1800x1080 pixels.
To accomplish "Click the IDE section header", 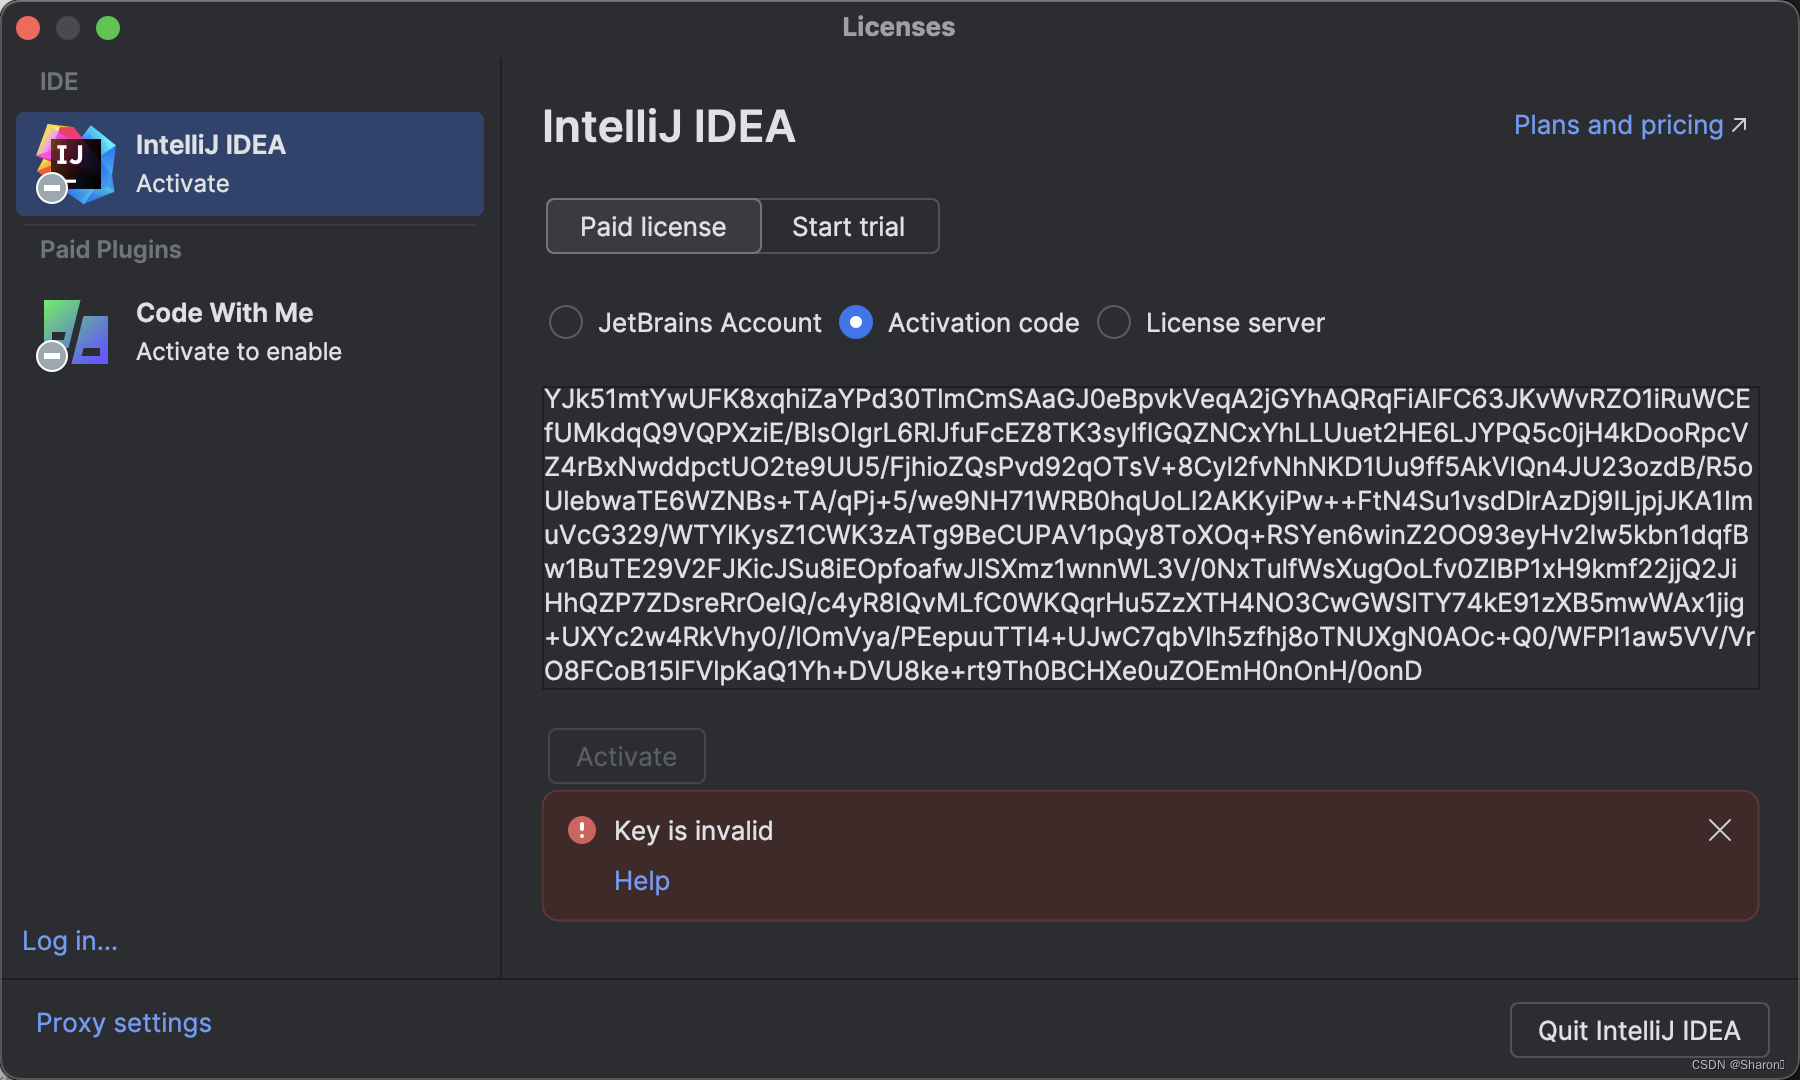I will click(x=59, y=81).
